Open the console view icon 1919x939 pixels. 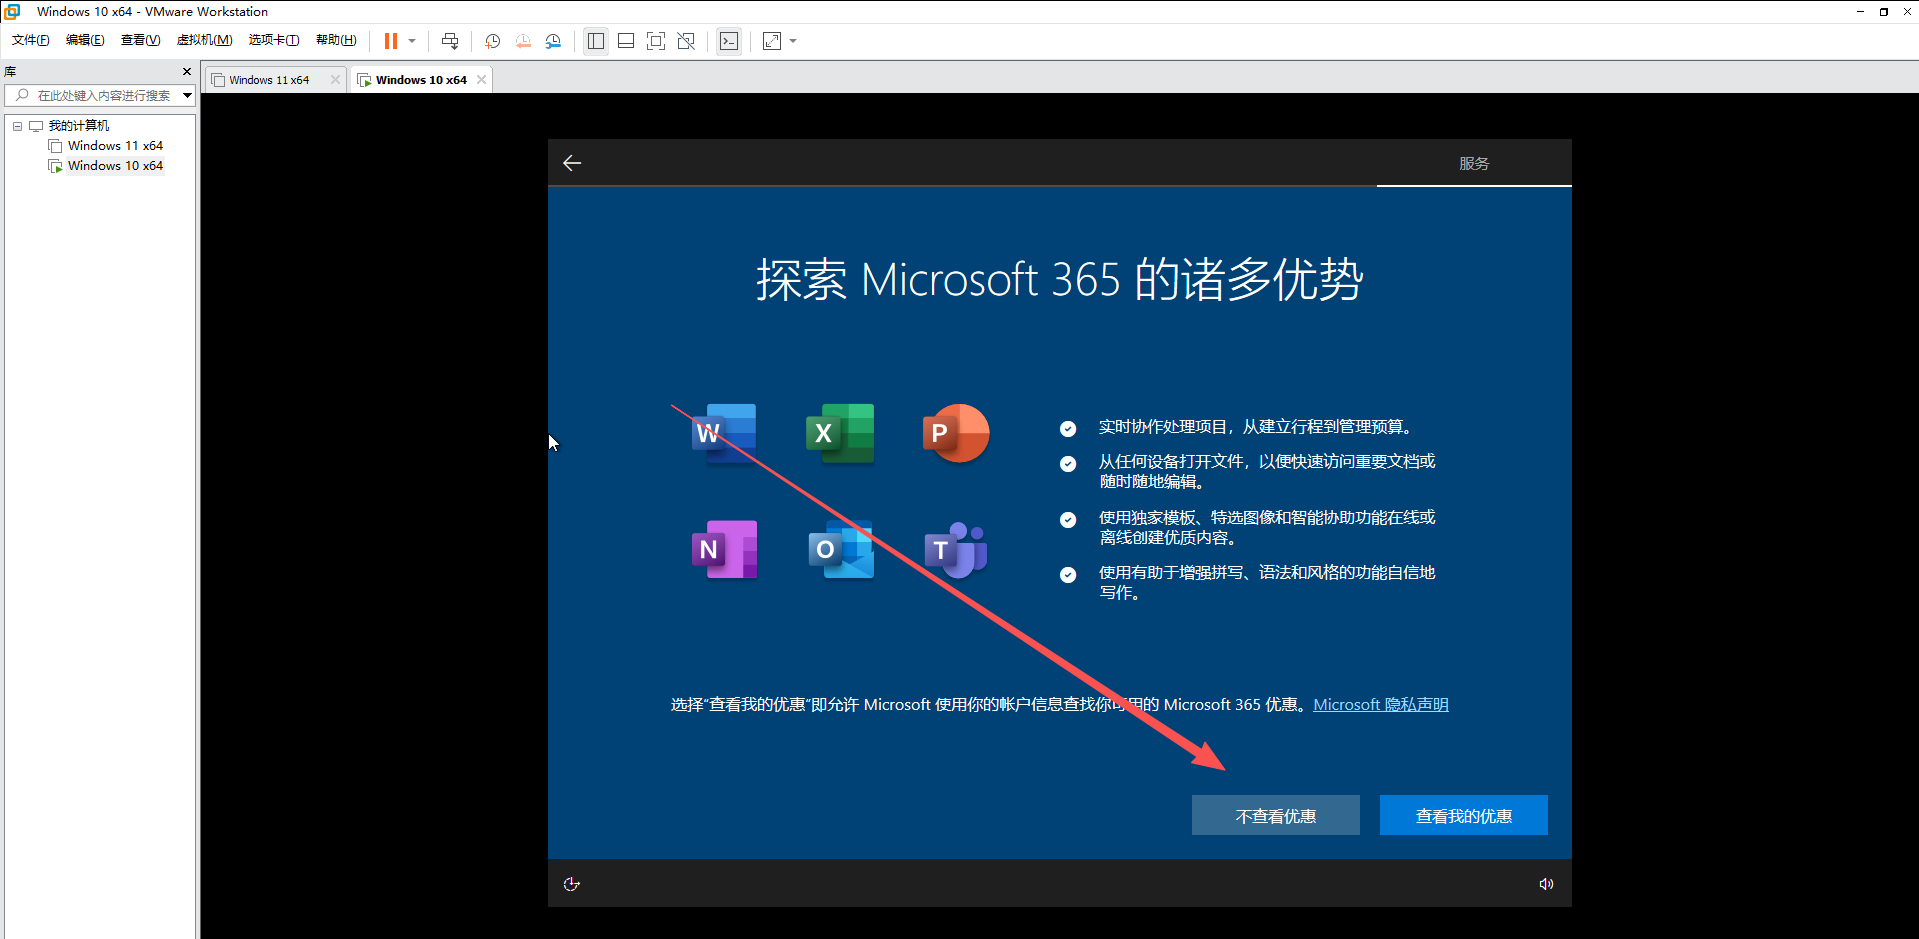(729, 41)
